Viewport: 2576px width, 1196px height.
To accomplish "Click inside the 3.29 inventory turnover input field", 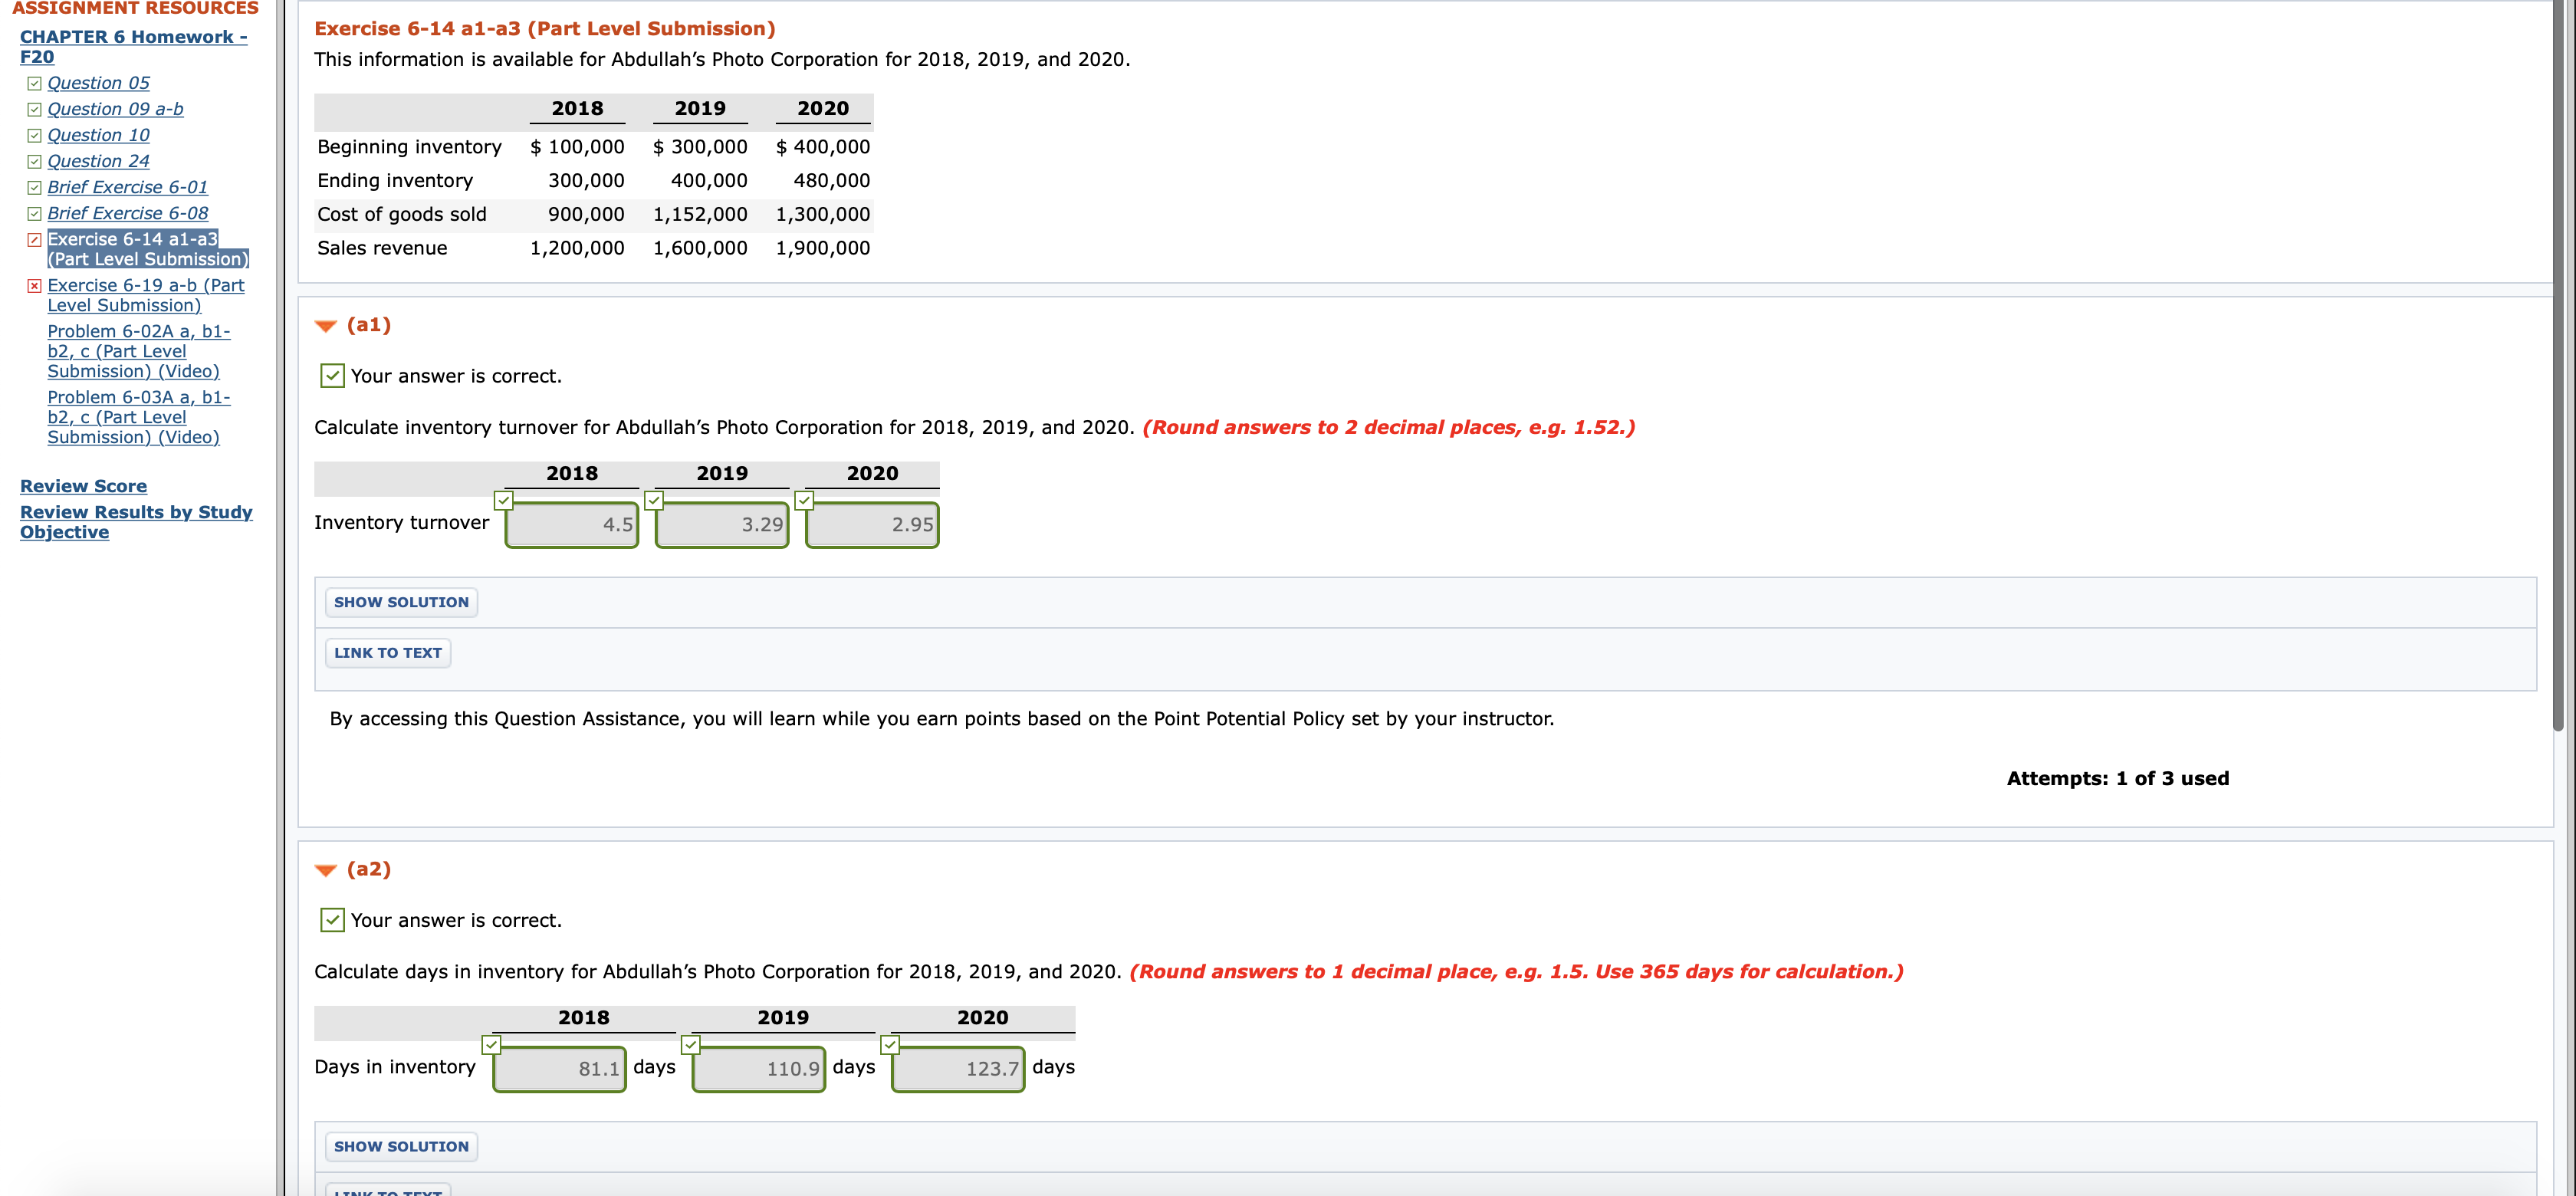I will [721, 524].
